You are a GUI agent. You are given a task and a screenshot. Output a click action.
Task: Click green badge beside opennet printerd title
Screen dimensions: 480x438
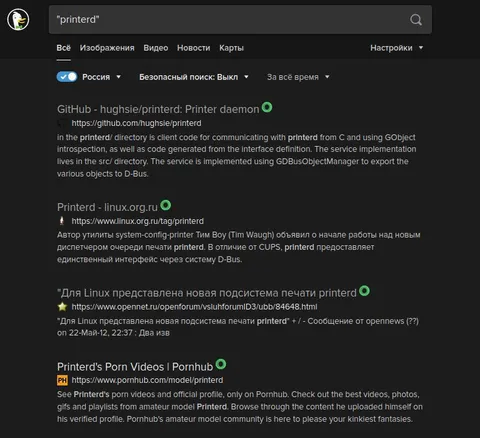coord(364,291)
